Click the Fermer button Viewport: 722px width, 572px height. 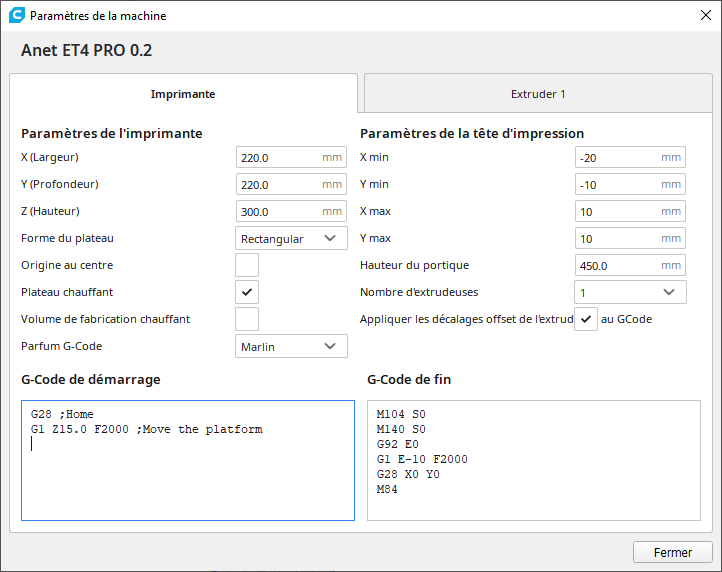[673, 552]
